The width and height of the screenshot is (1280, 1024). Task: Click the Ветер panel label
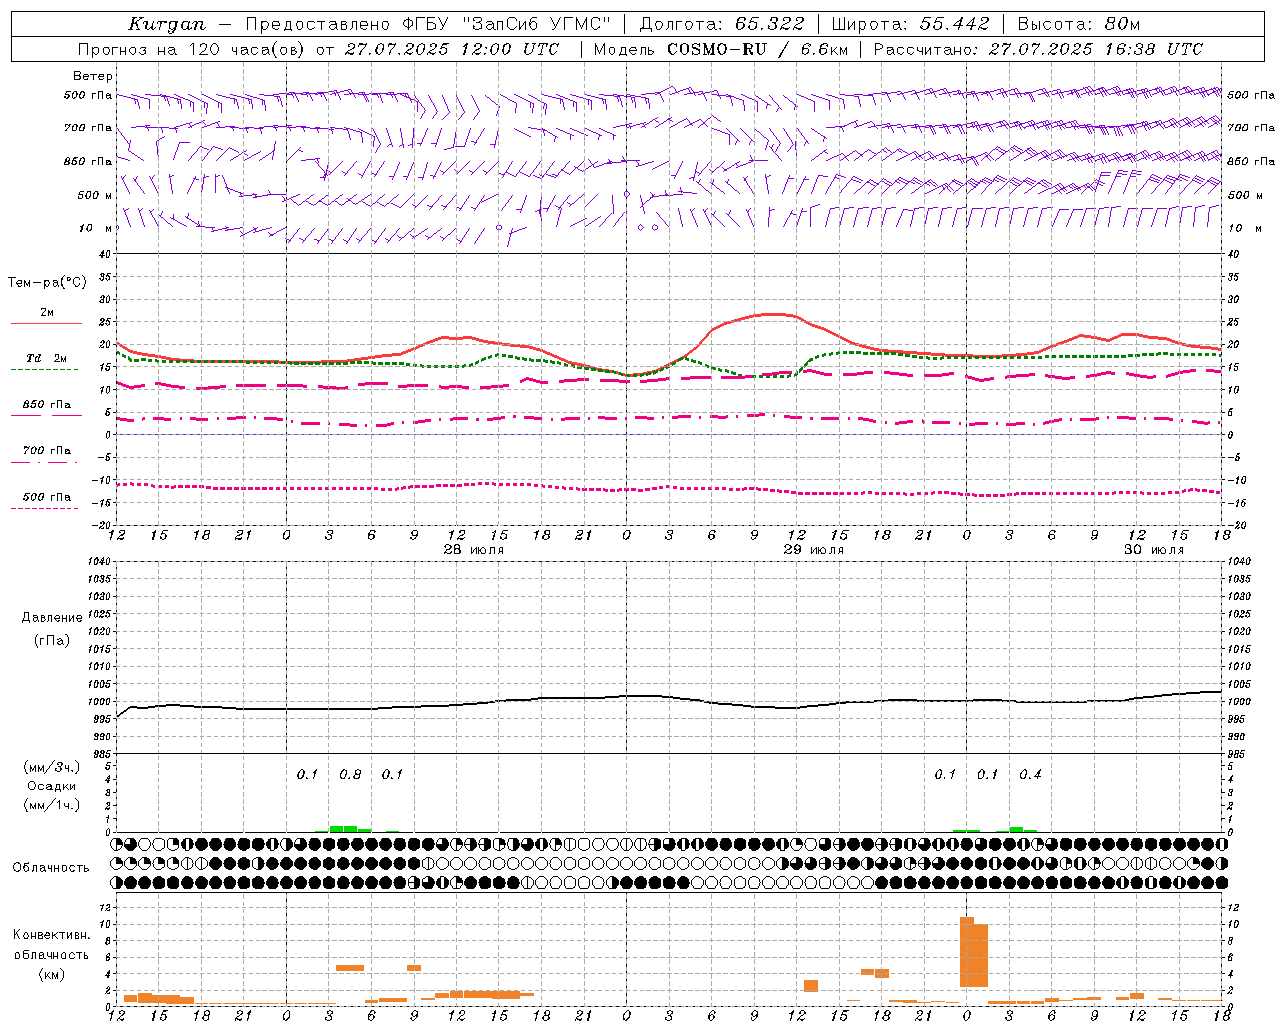[x=93, y=76]
